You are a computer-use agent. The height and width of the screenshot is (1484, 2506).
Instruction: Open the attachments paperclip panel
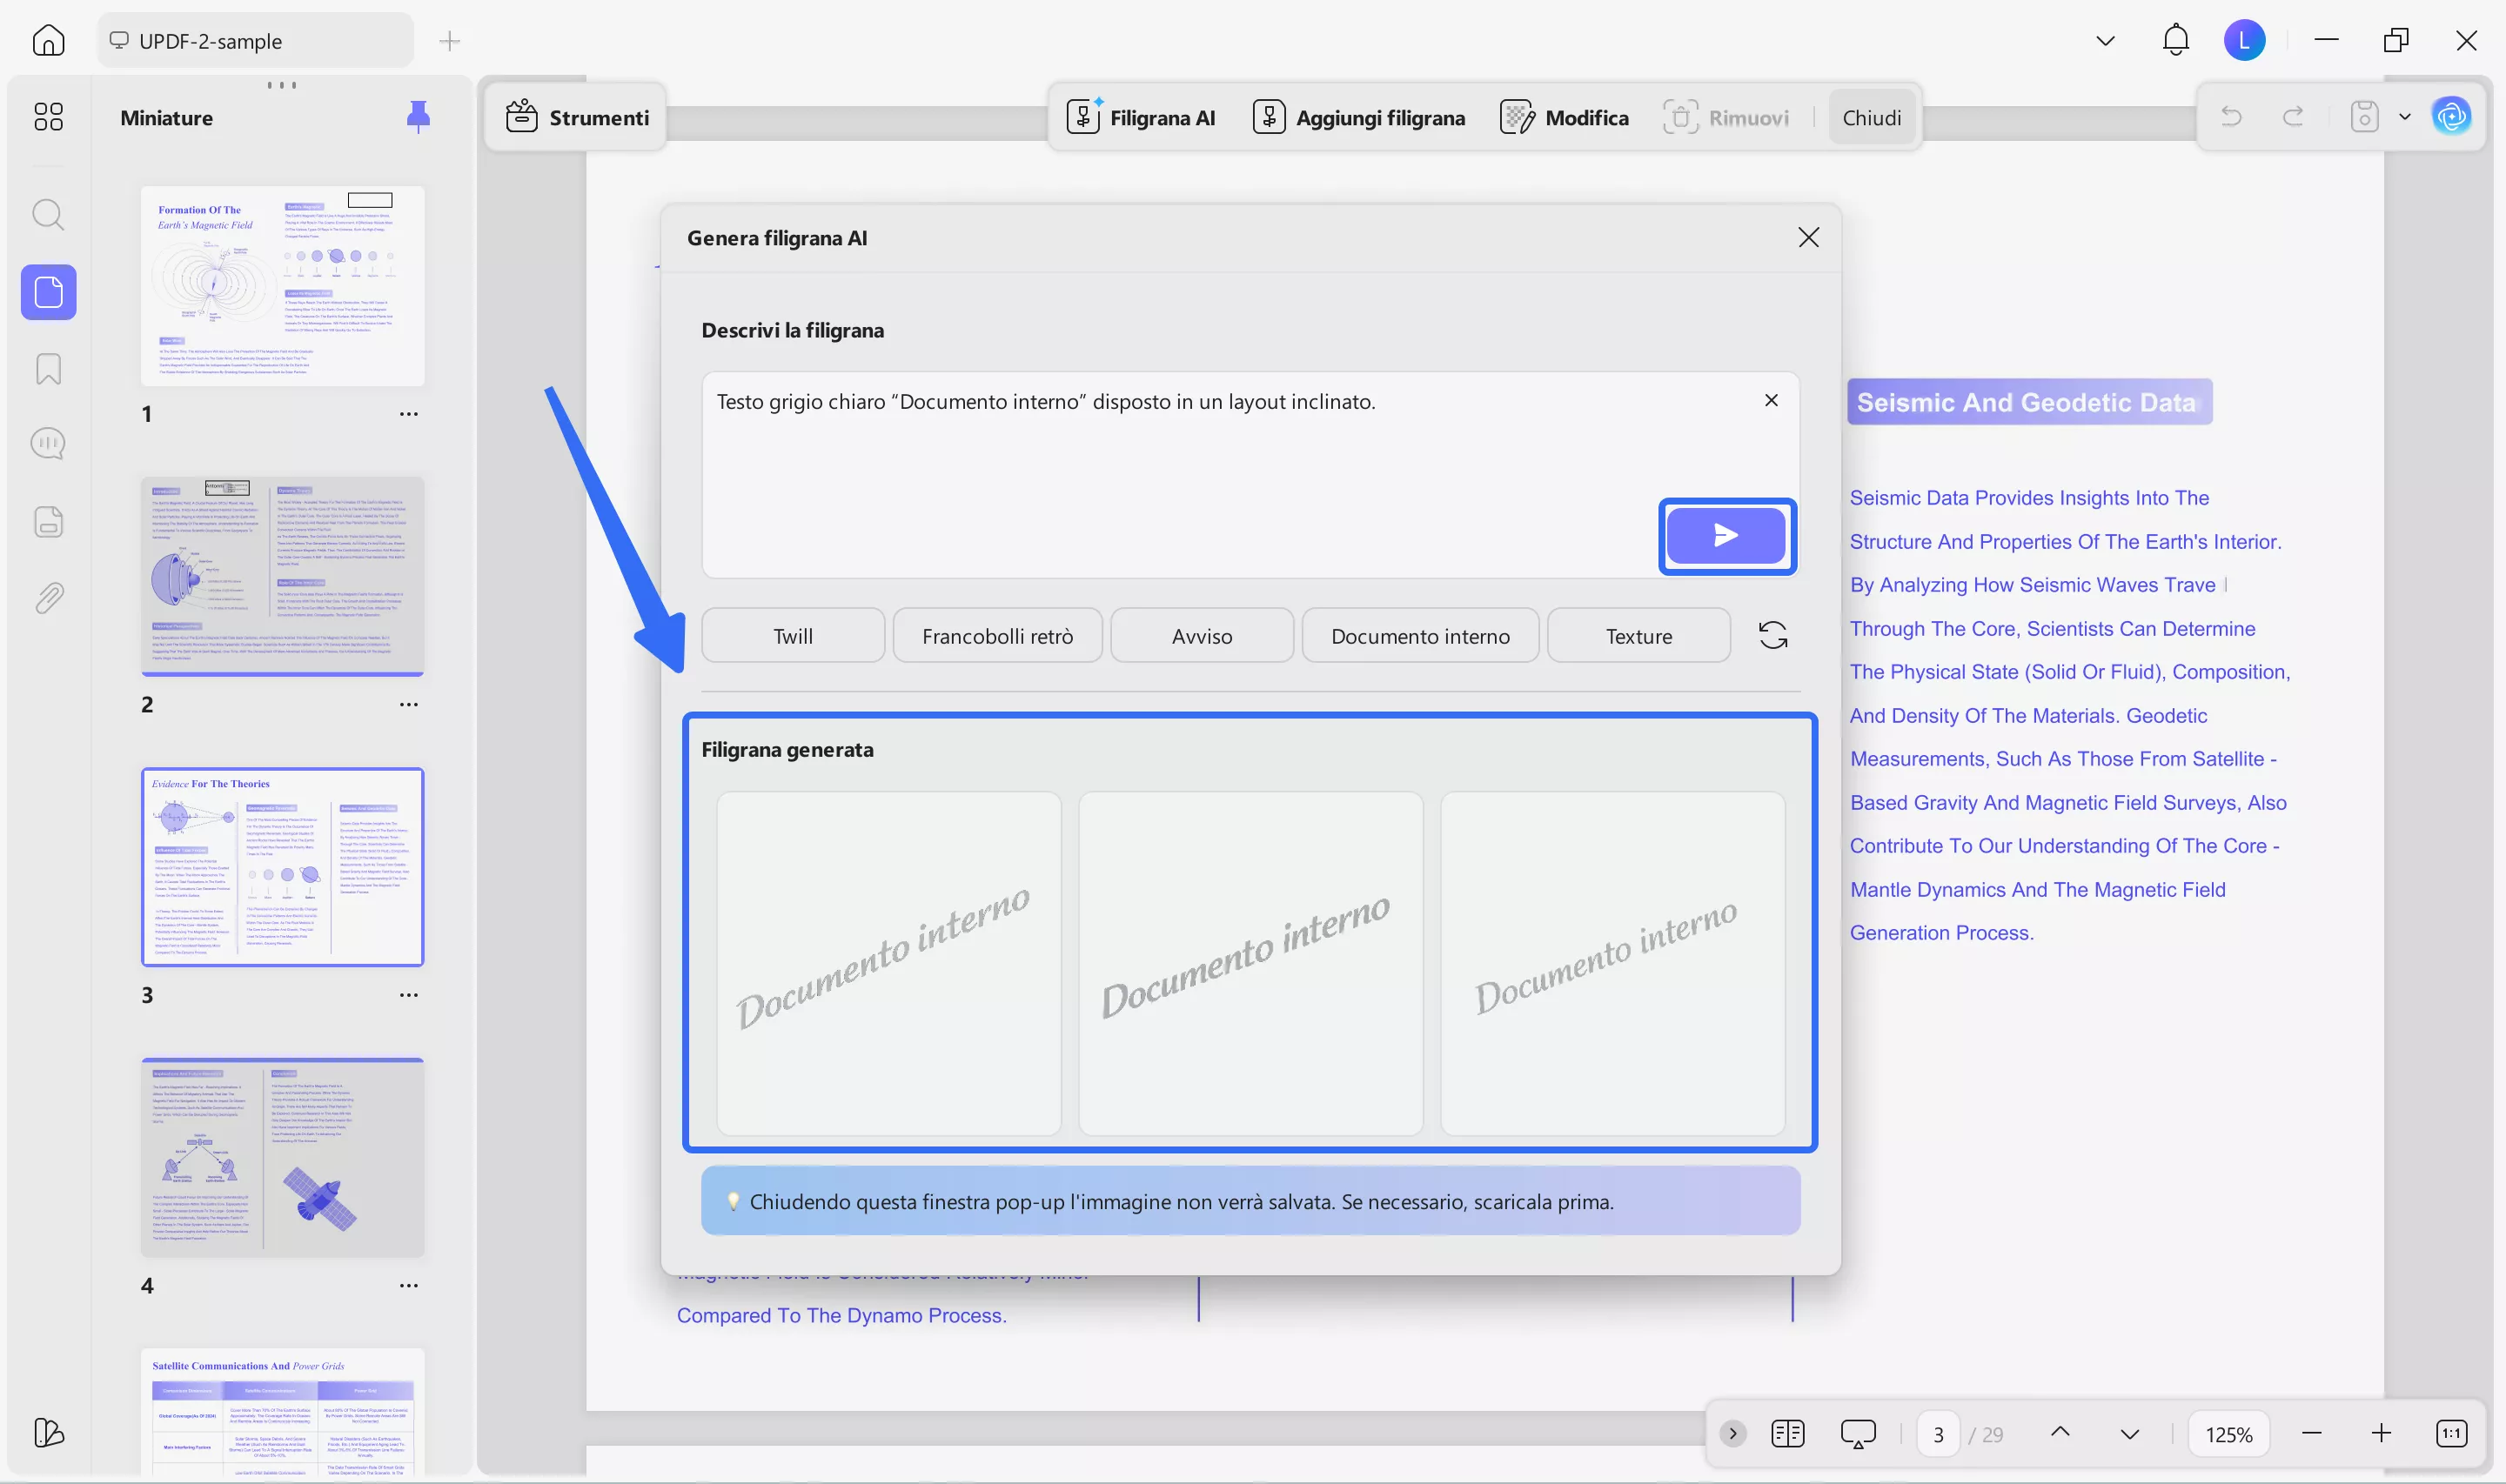click(48, 598)
